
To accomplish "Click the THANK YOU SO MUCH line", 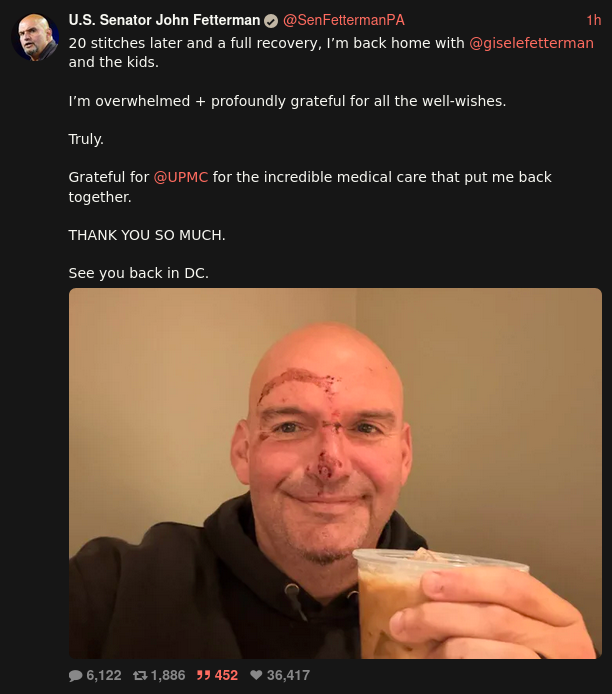I will [147, 235].
